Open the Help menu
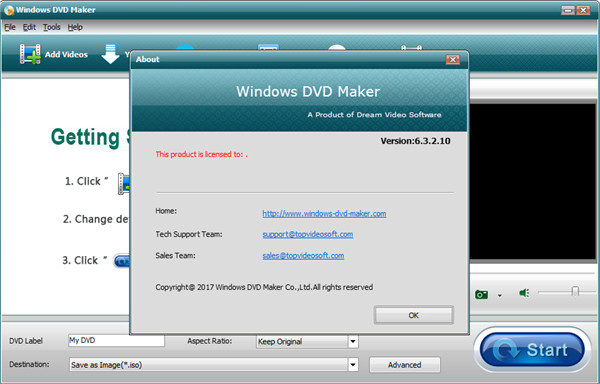The width and height of the screenshot is (600, 384). click(x=75, y=27)
